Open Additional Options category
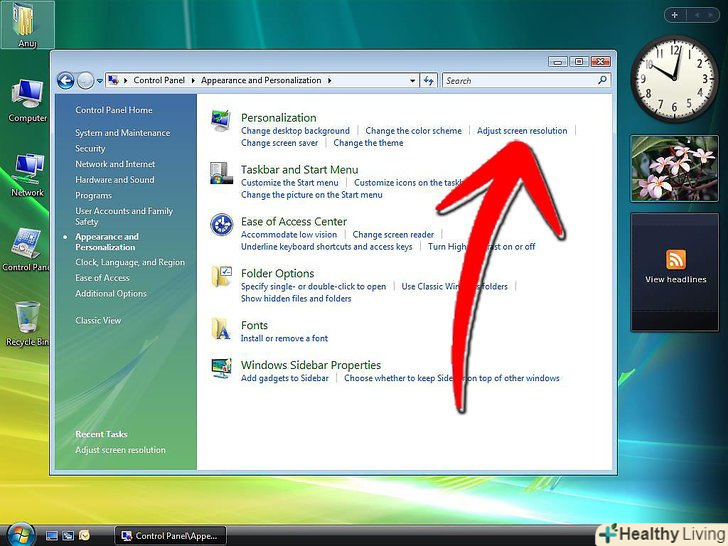This screenshot has height=546, width=728. click(x=110, y=293)
